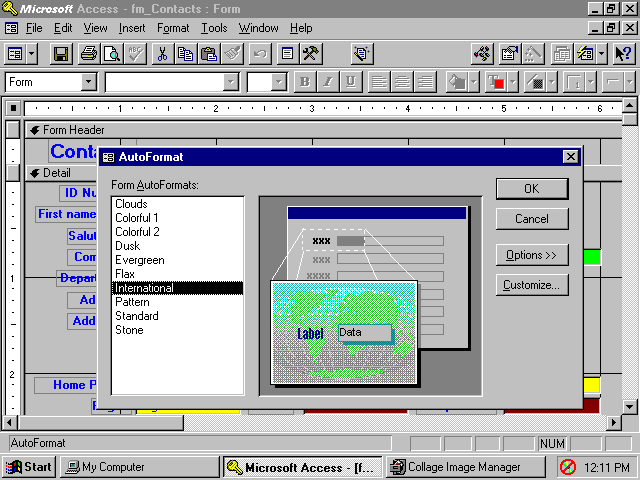The image size is (640, 480).
Task: Open the Properties icon in the toolbar
Action: [510, 54]
